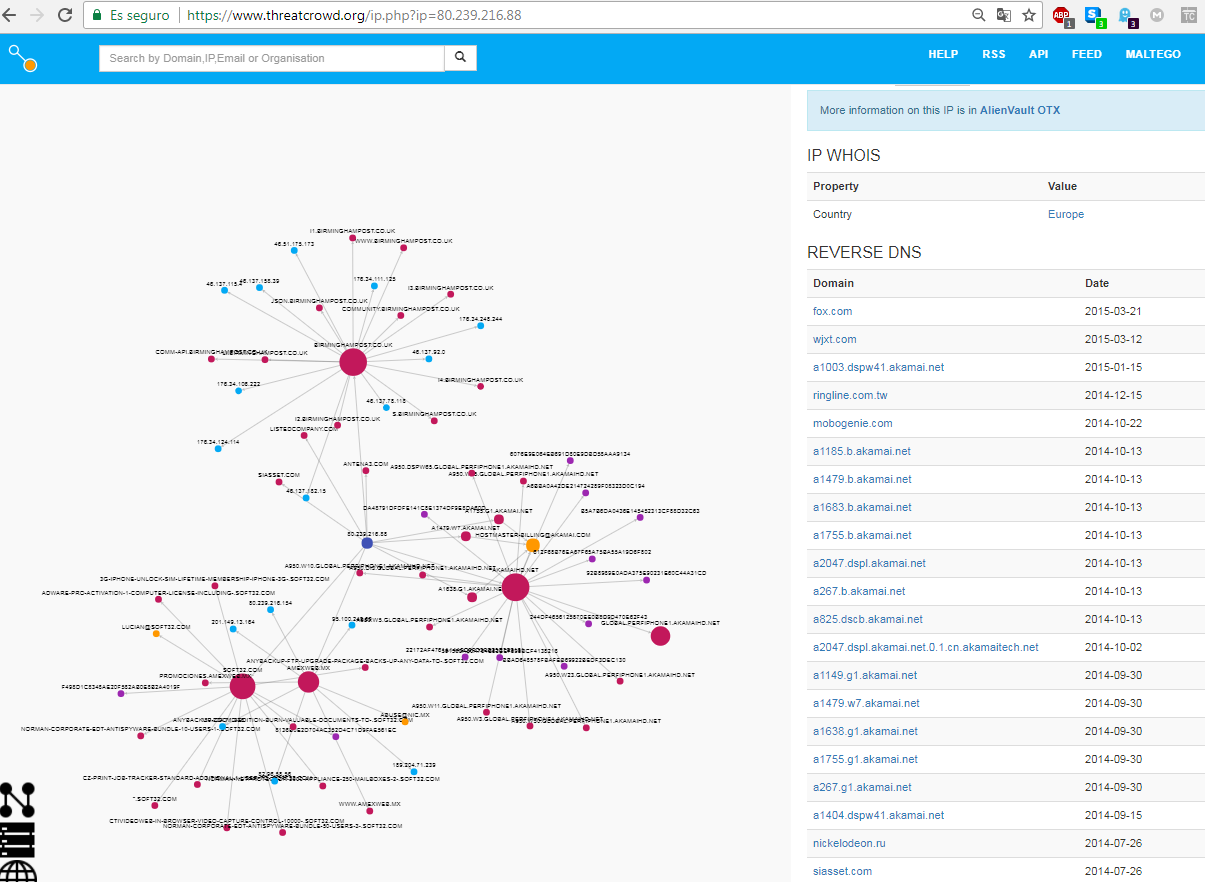Click the search by domain input field

270,58
